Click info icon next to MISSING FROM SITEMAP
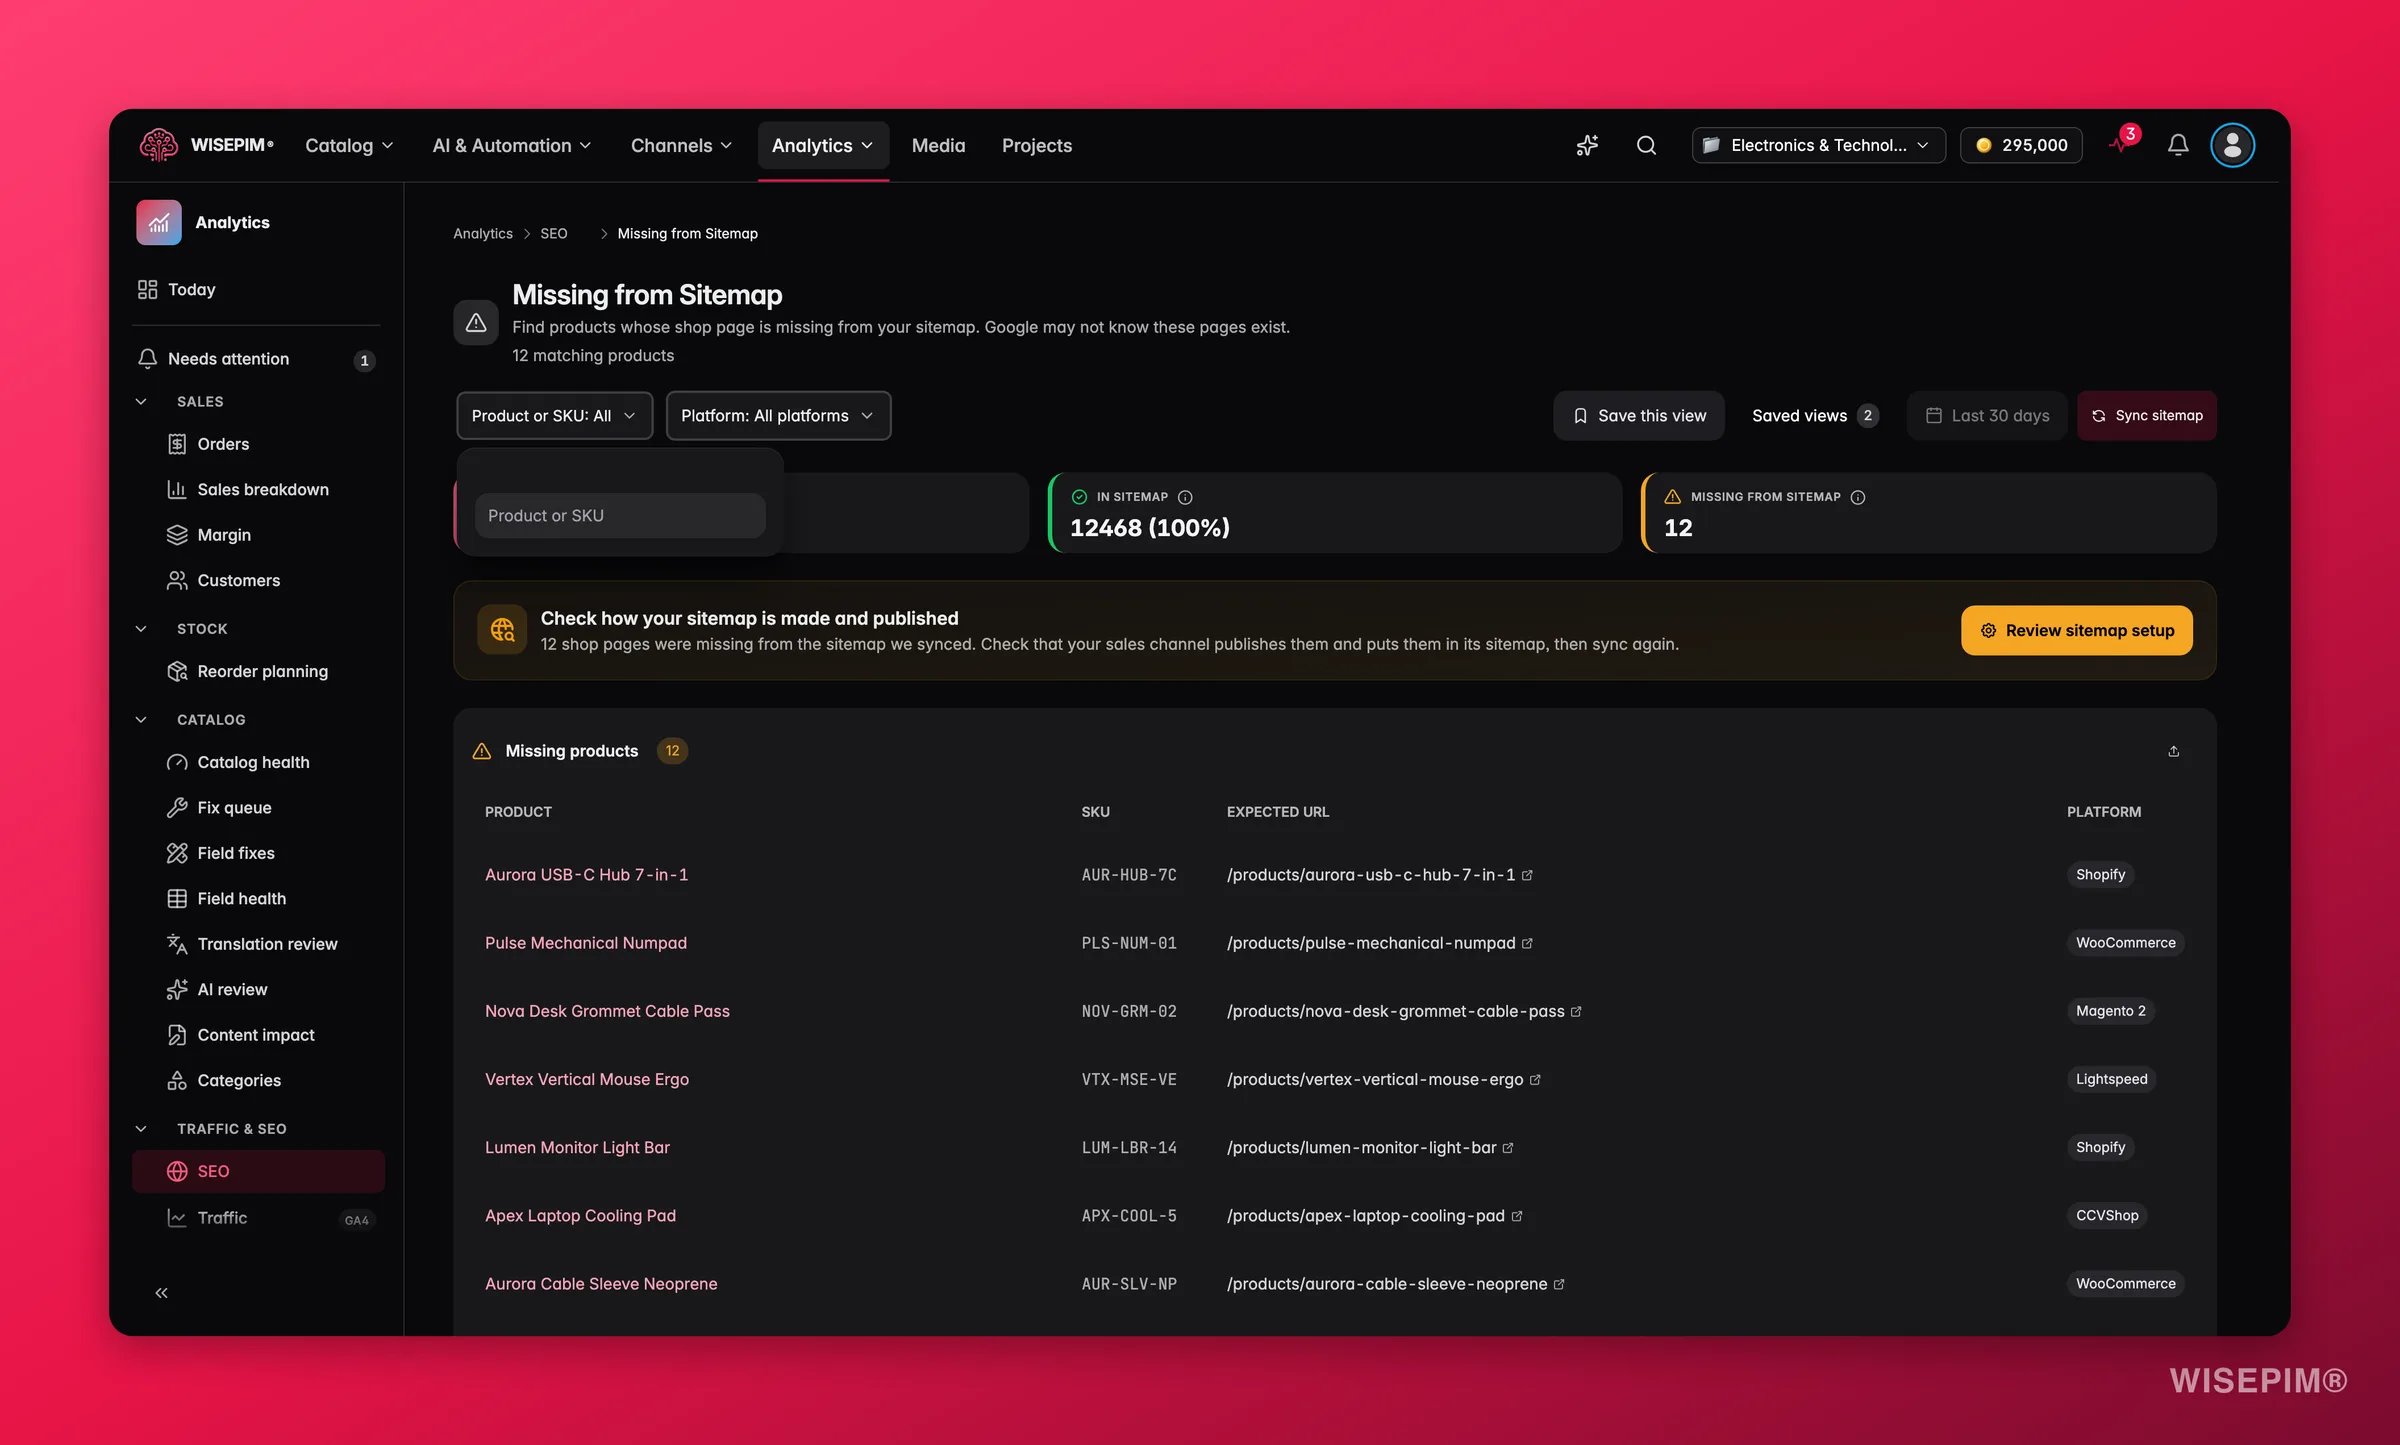This screenshot has width=2400, height=1445. (1858, 497)
